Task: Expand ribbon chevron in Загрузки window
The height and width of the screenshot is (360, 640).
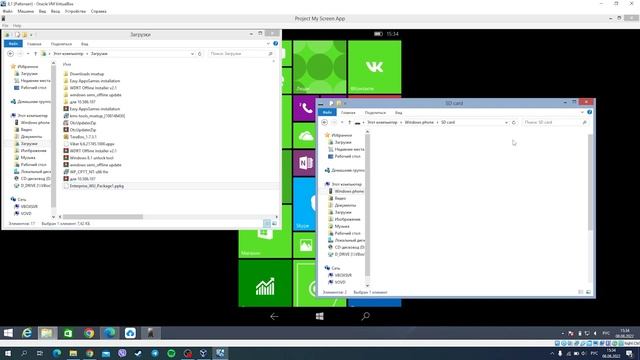Action: [x=268, y=43]
